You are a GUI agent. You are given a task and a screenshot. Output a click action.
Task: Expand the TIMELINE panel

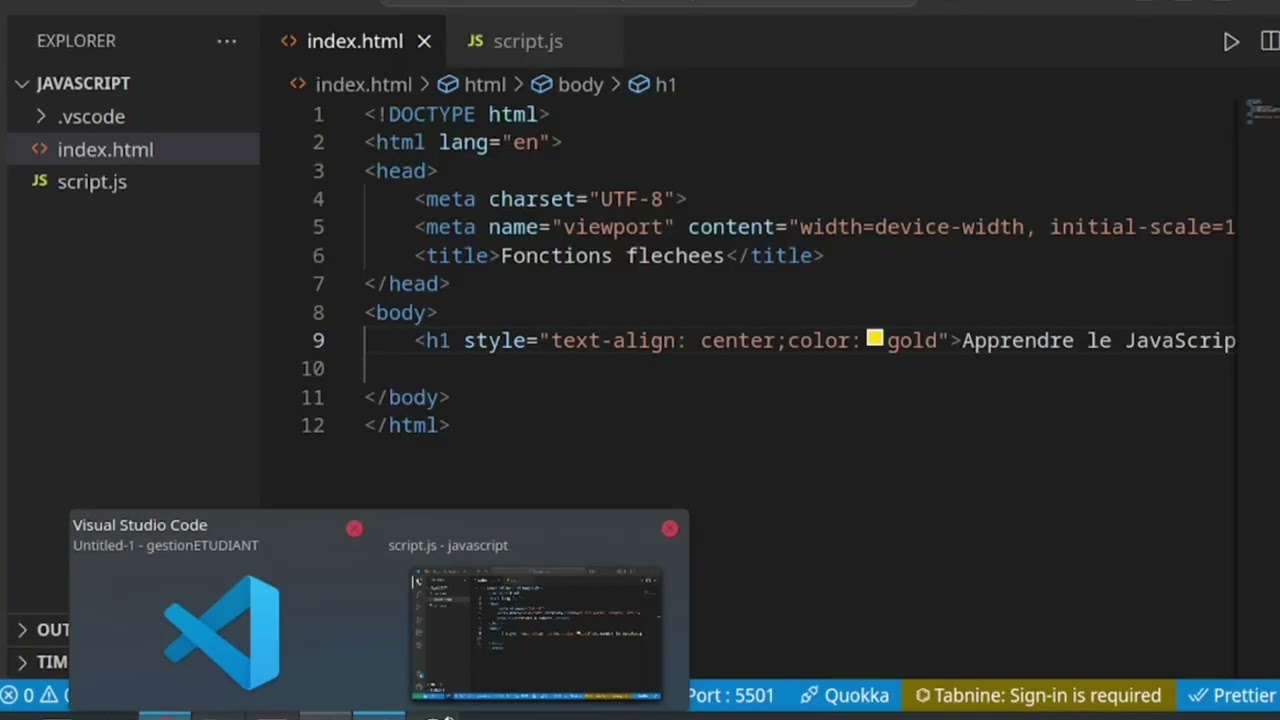(x=40, y=662)
